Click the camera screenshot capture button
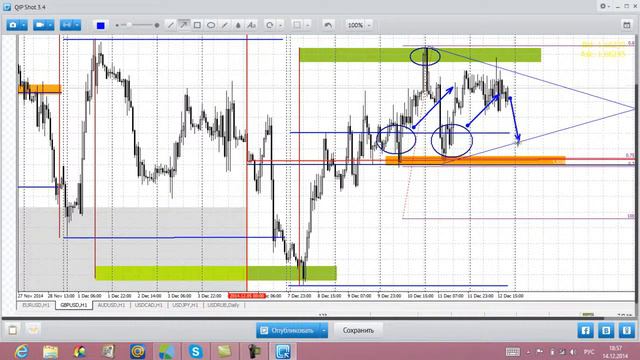Viewport: 640px width, 360px height. pyautogui.click(x=13, y=25)
